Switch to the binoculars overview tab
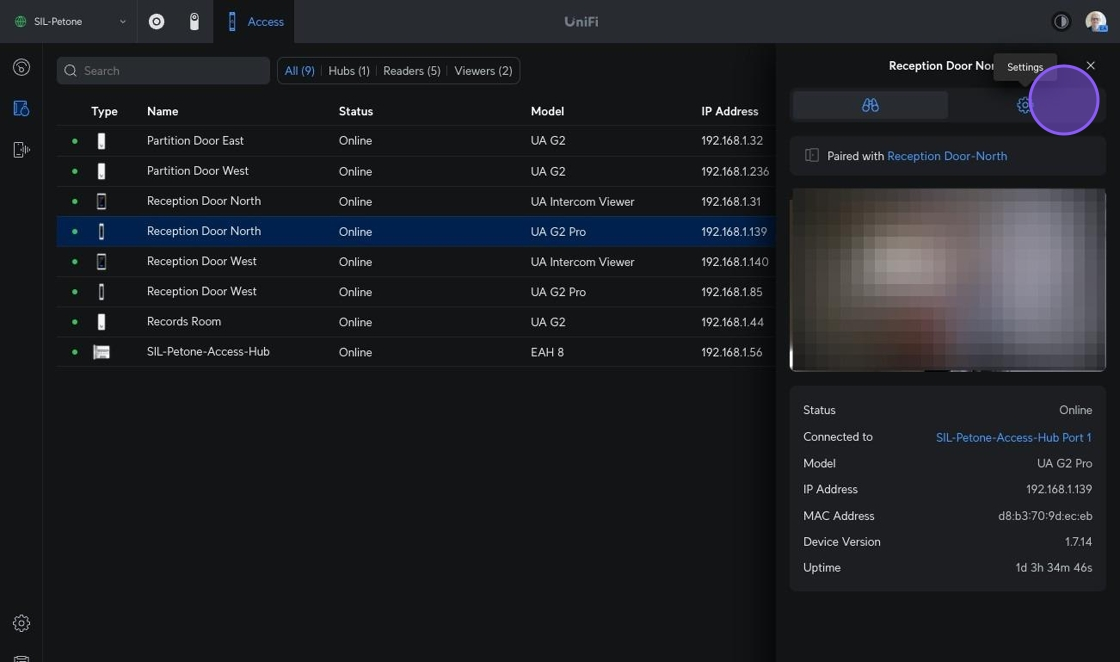The width and height of the screenshot is (1120, 662). (870, 105)
